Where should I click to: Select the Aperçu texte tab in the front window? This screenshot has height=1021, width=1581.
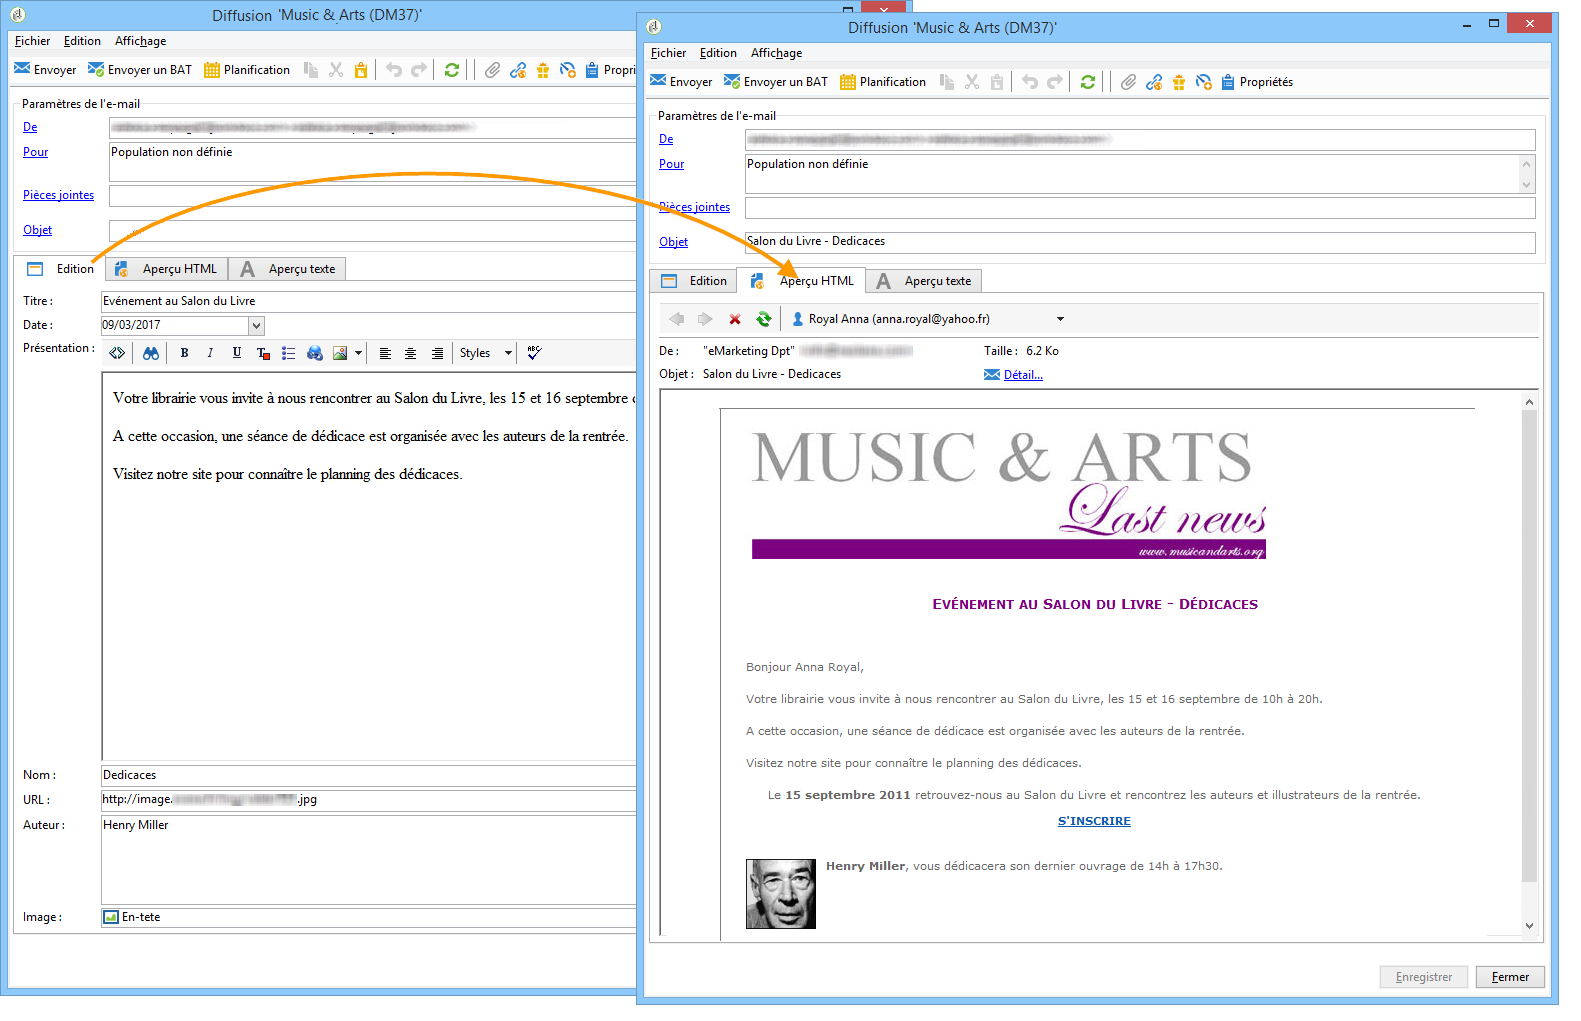click(x=924, y=281)
